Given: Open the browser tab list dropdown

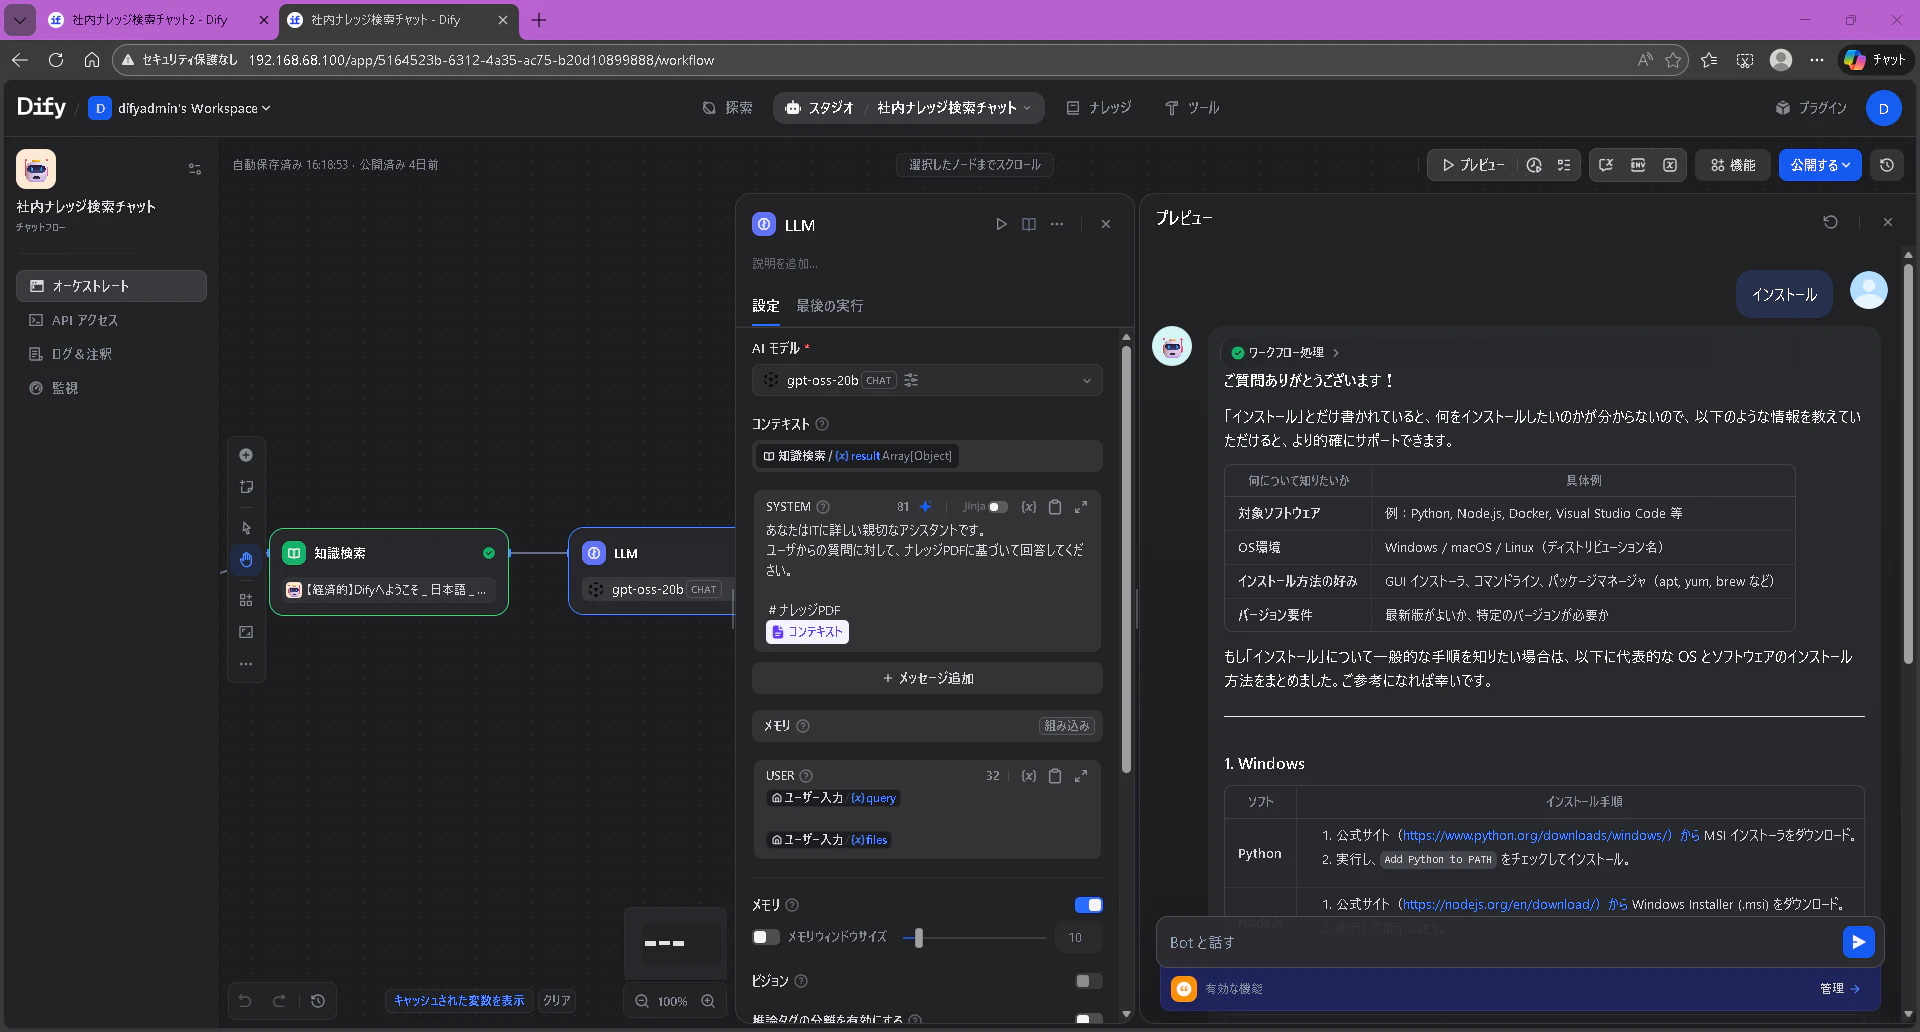Looking at the screenshot, I should click(19, 19).
